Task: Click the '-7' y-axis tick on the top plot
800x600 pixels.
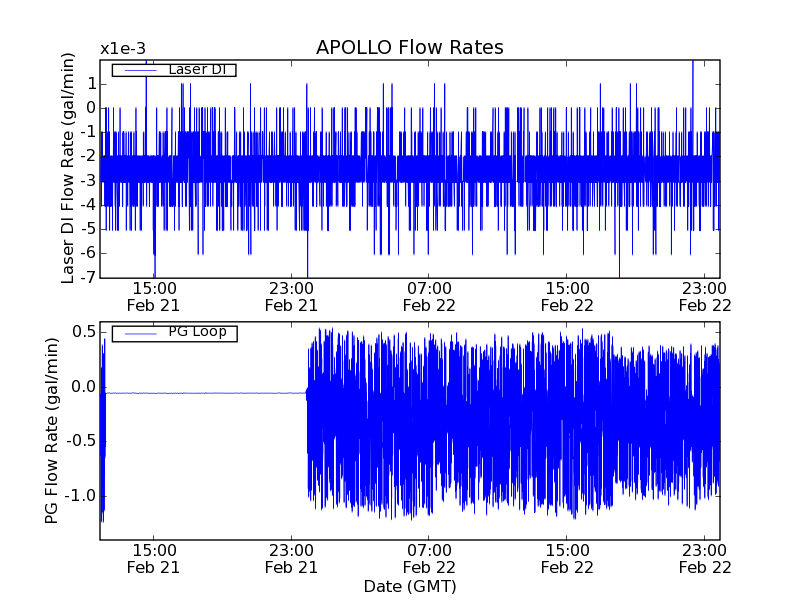Action: 89,277
